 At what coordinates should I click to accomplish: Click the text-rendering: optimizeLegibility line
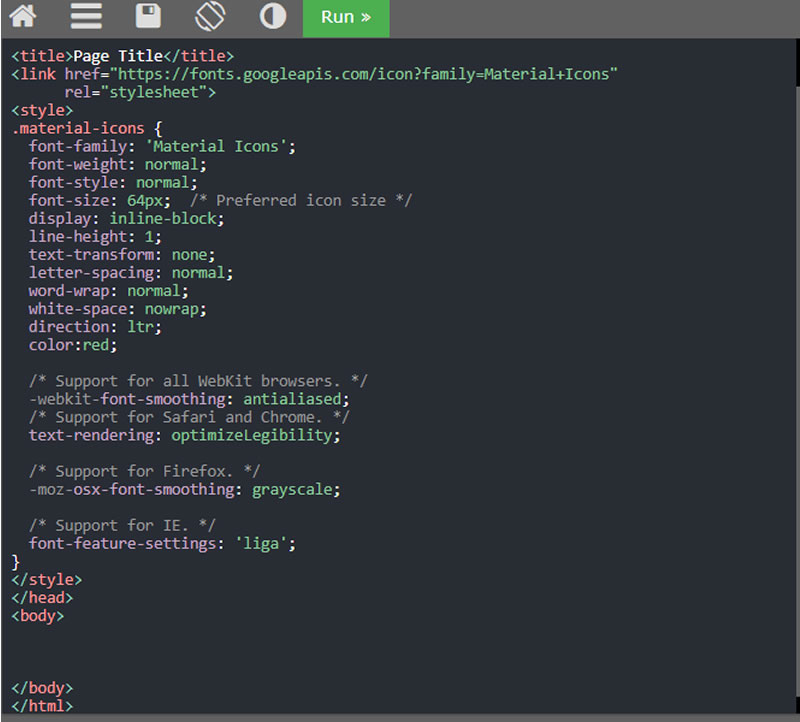pos(184,436)
